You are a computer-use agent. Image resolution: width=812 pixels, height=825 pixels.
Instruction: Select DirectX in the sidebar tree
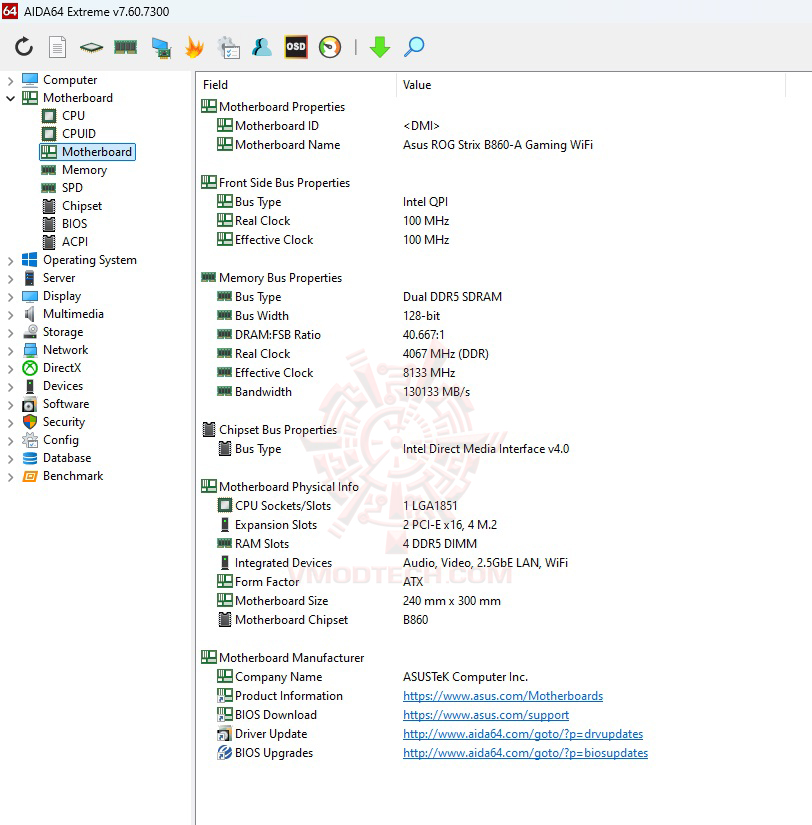[62, 368]
